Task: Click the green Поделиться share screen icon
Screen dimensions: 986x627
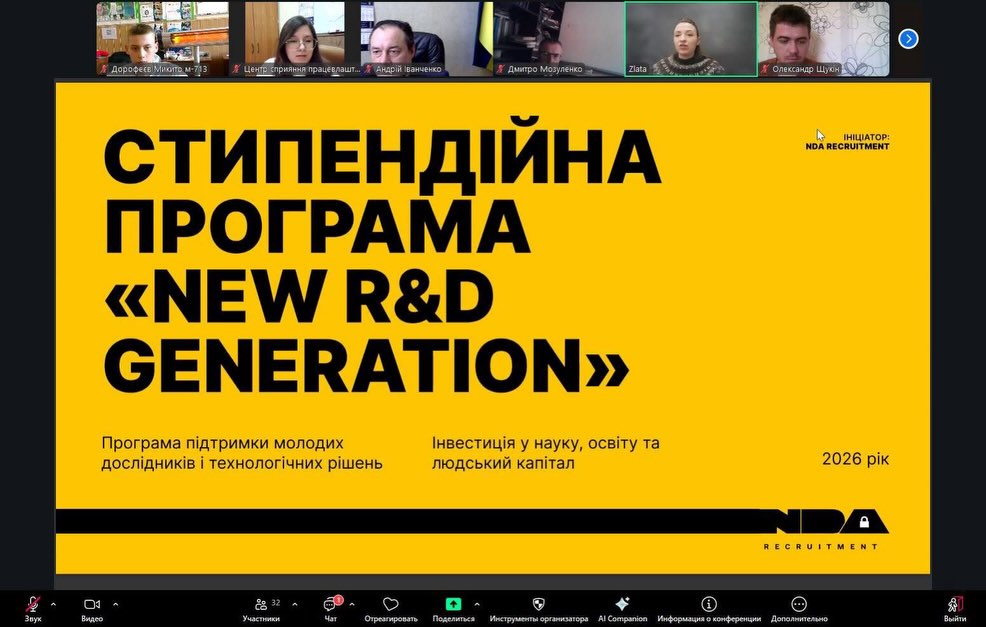Action: click(x=453, y=604)
